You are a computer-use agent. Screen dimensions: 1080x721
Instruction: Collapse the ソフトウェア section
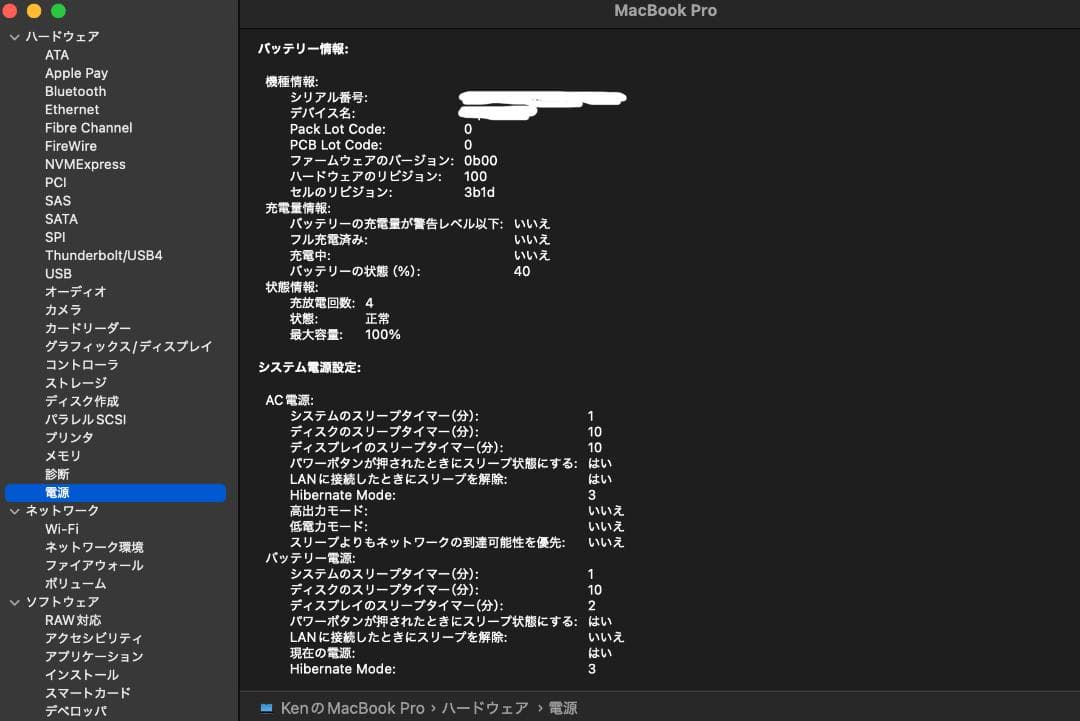(x=14, y=601)
